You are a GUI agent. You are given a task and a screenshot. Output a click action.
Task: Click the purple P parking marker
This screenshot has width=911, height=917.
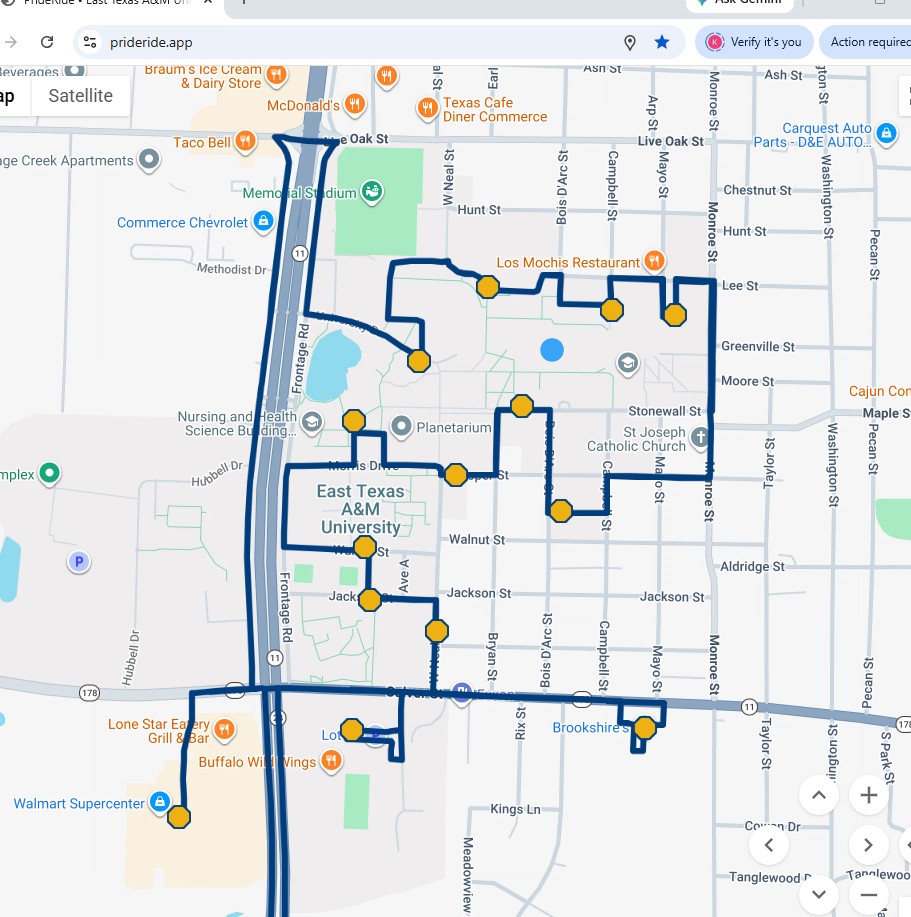tap(79, 562)
